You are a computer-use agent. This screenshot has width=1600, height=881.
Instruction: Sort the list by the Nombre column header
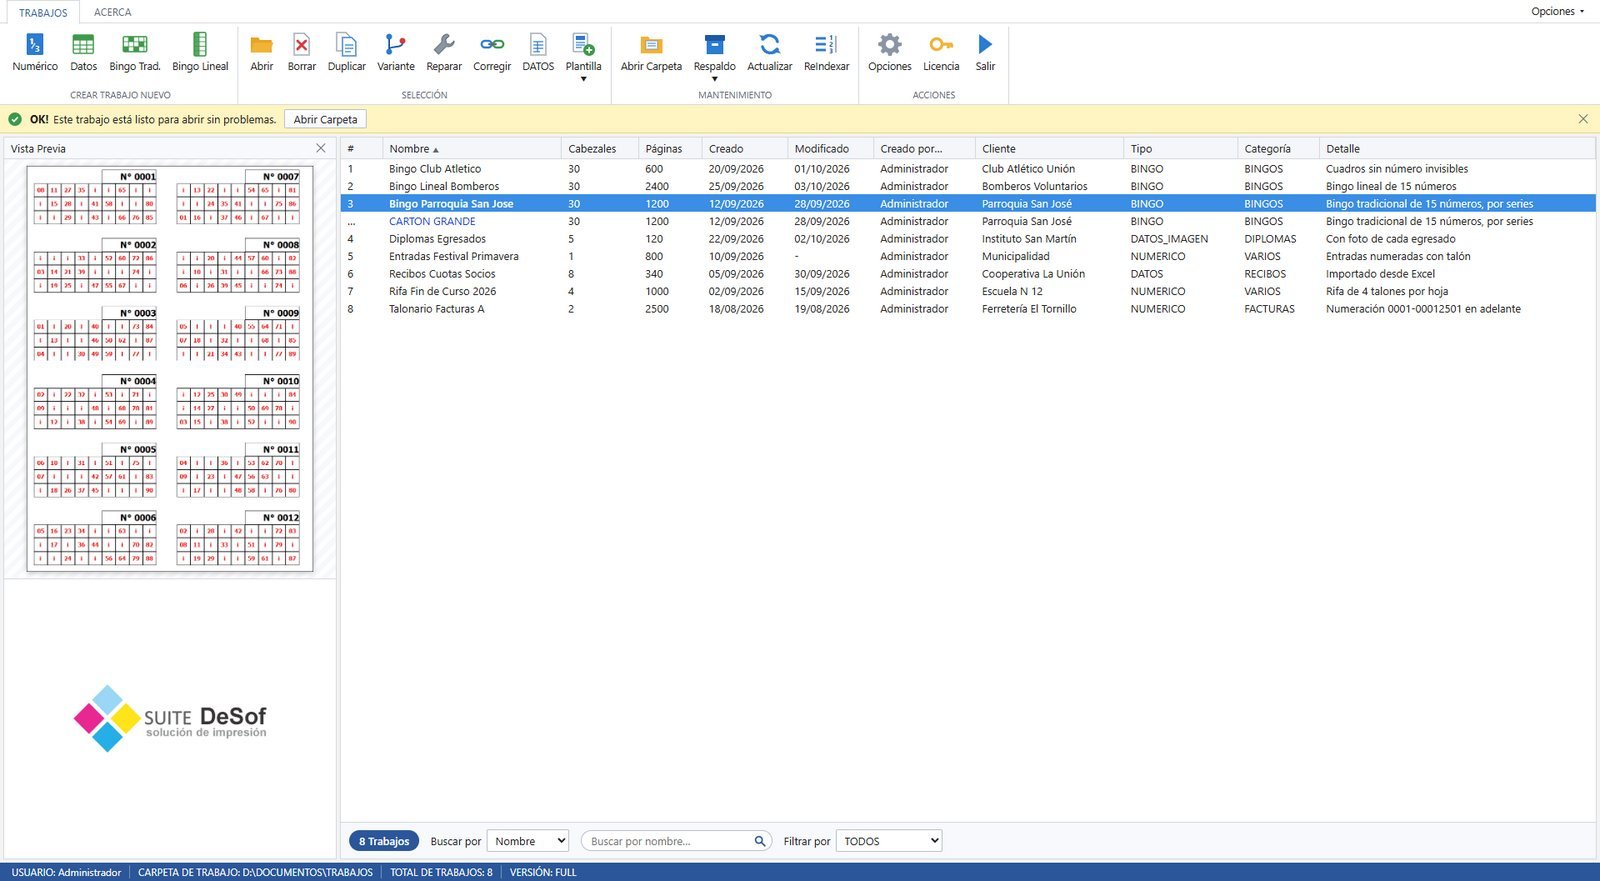pos(471,149)
